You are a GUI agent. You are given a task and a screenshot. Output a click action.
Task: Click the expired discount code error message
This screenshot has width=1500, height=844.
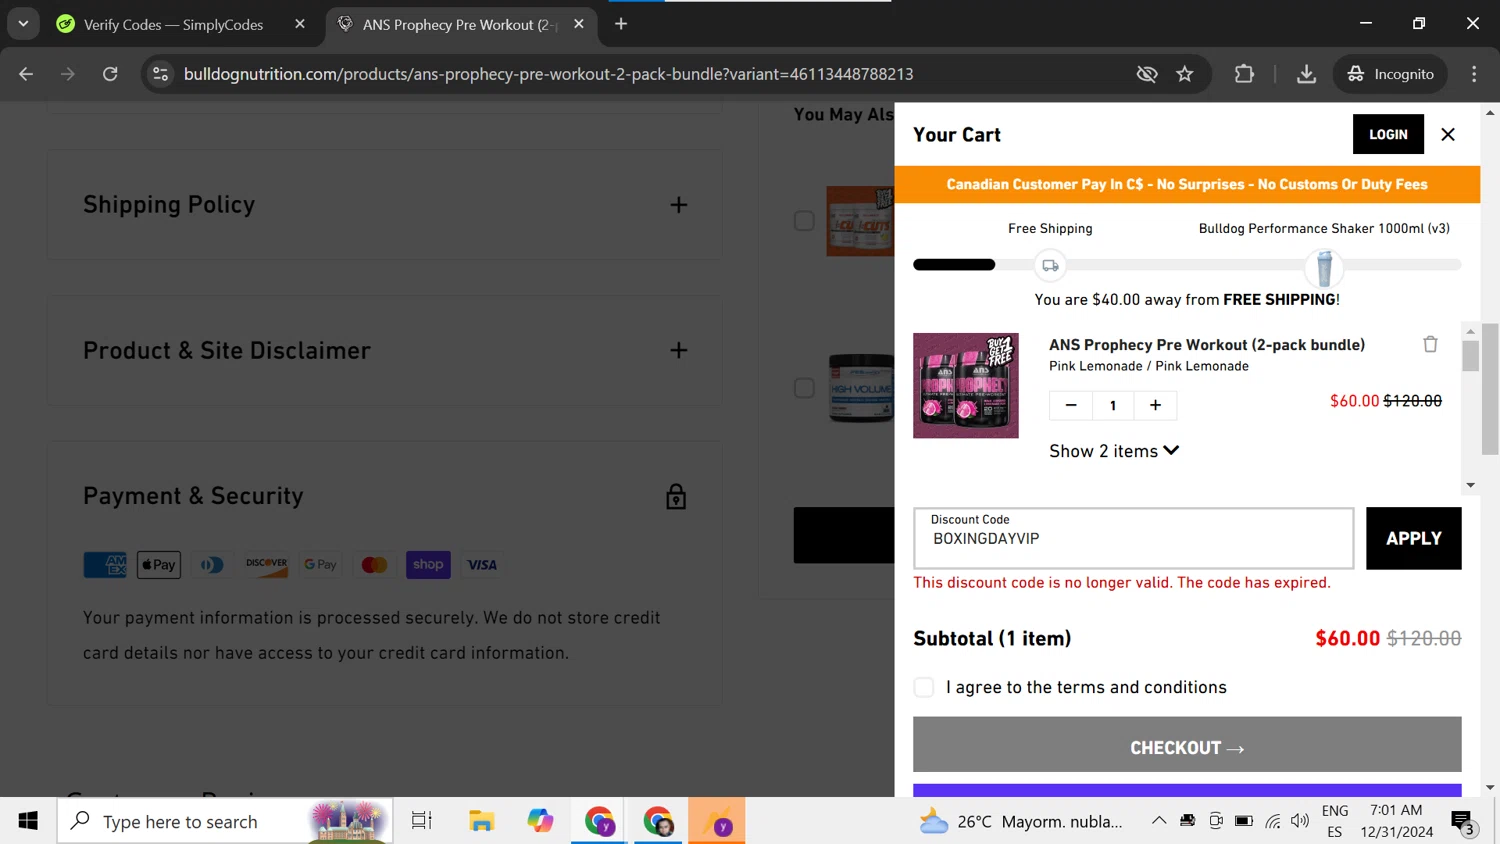[1121, 583]
